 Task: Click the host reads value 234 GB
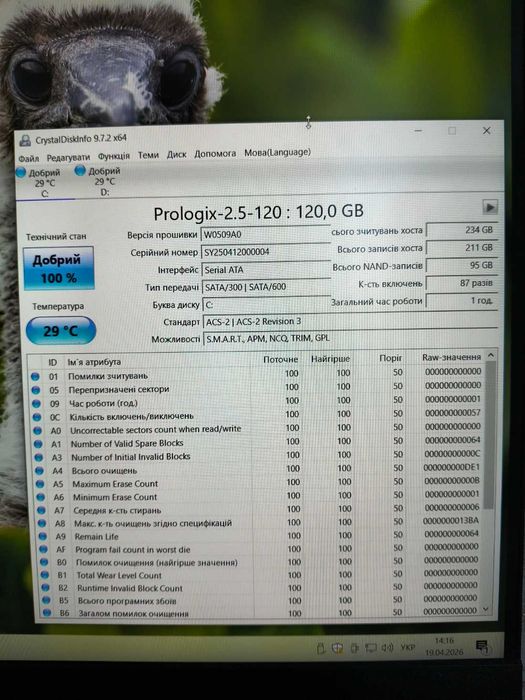coord(461,230)
